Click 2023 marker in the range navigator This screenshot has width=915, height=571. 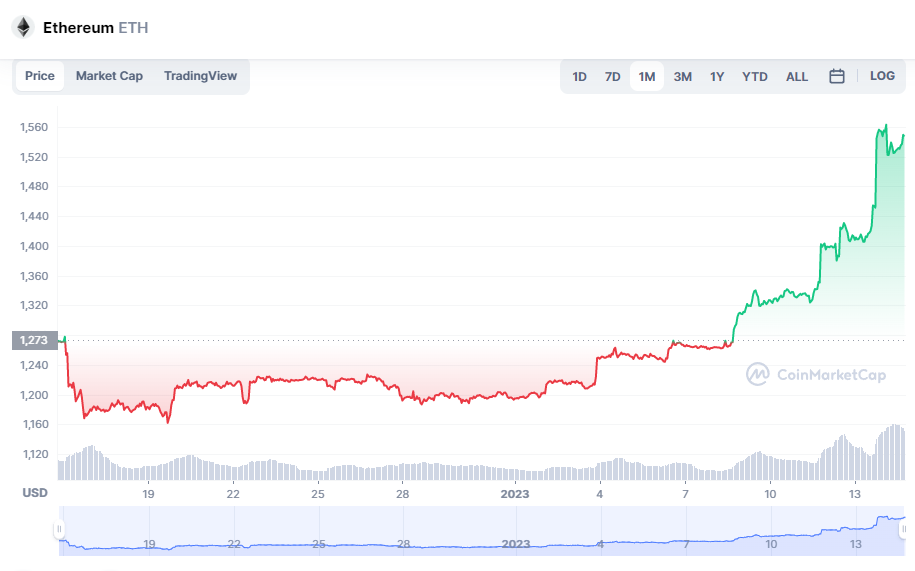pos(516,544)
